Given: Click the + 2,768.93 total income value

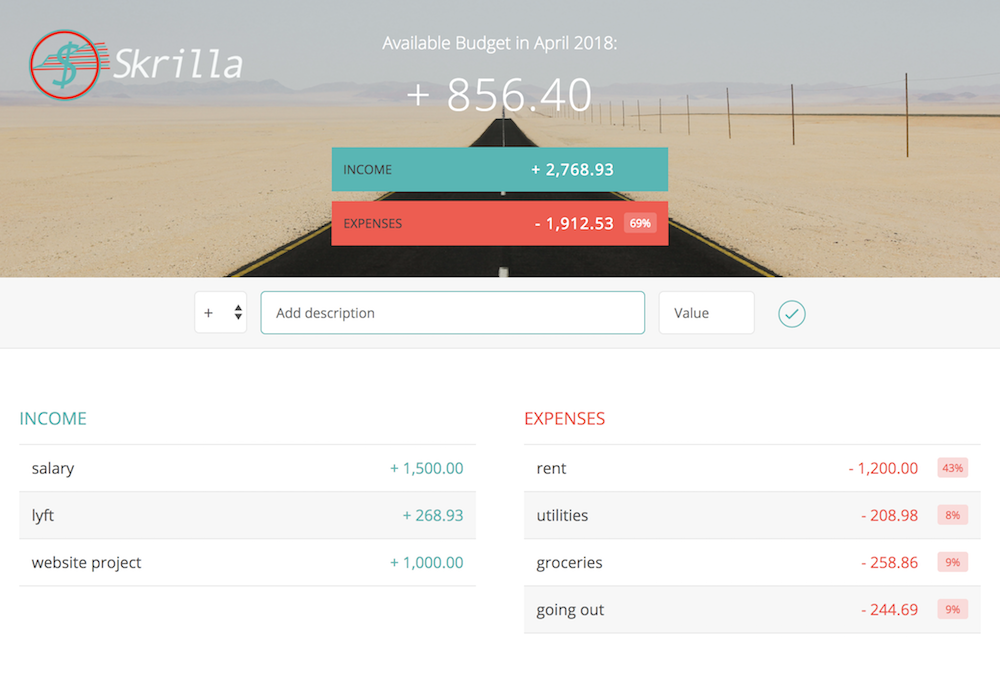Looking at the screenshot, I should click(572, 170).
